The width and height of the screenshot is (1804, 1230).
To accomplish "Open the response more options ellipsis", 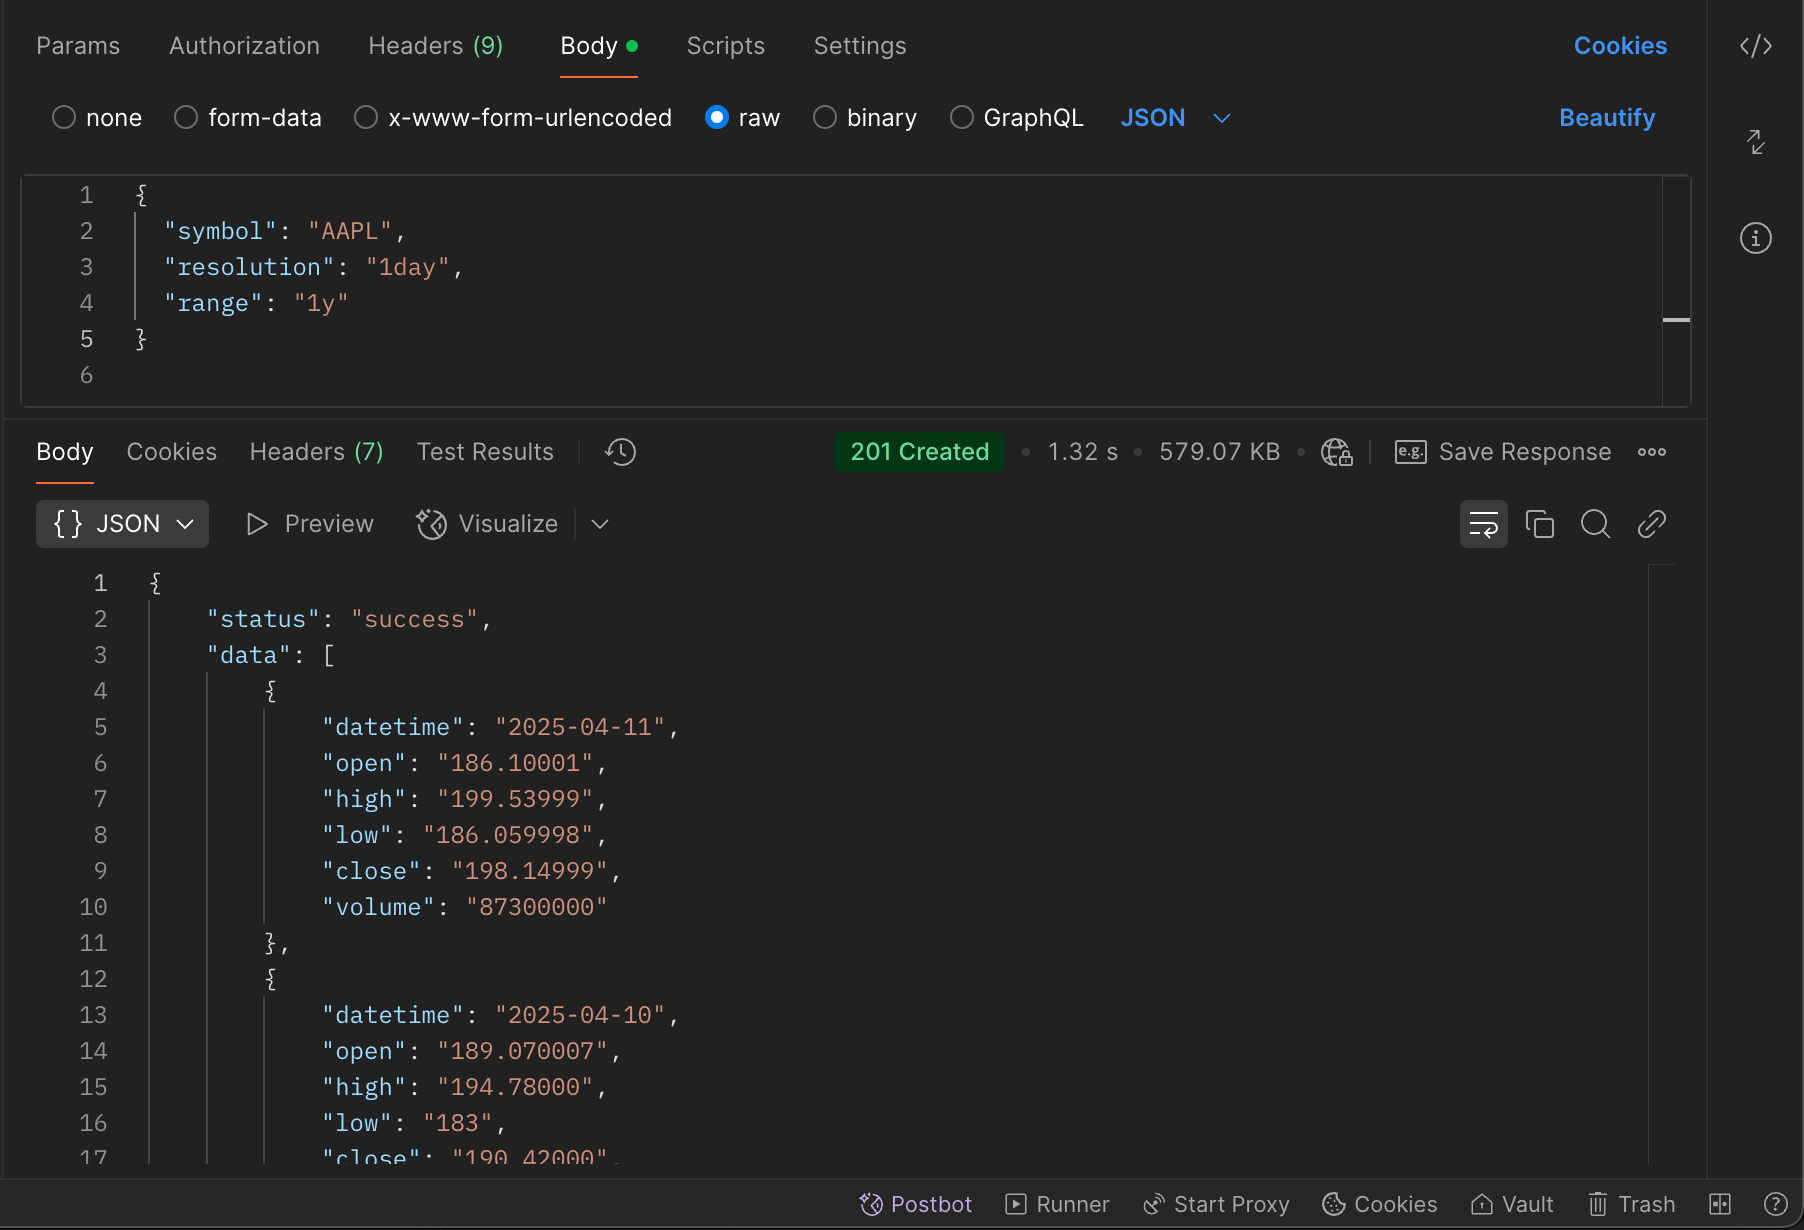I will pos(1652,452).
